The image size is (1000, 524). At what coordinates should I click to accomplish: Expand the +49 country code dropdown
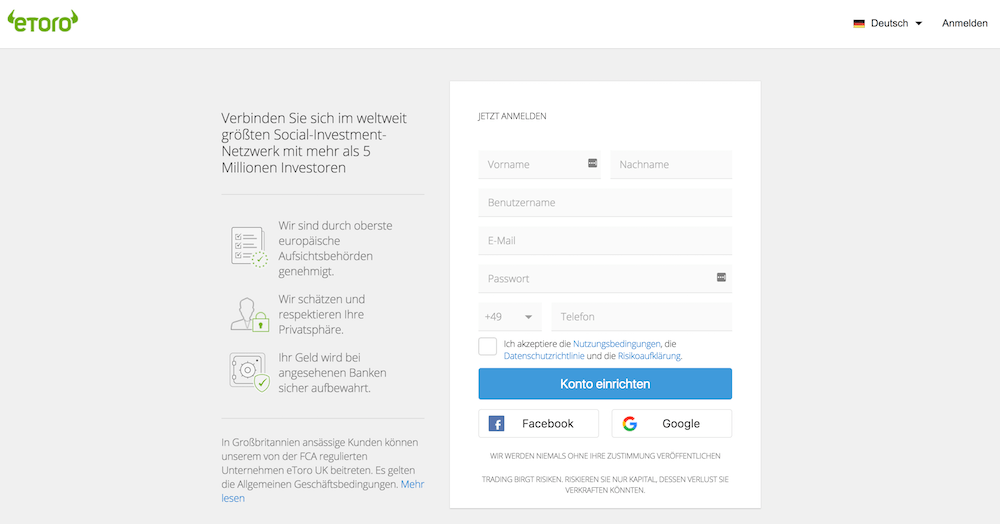pos(510,317)
